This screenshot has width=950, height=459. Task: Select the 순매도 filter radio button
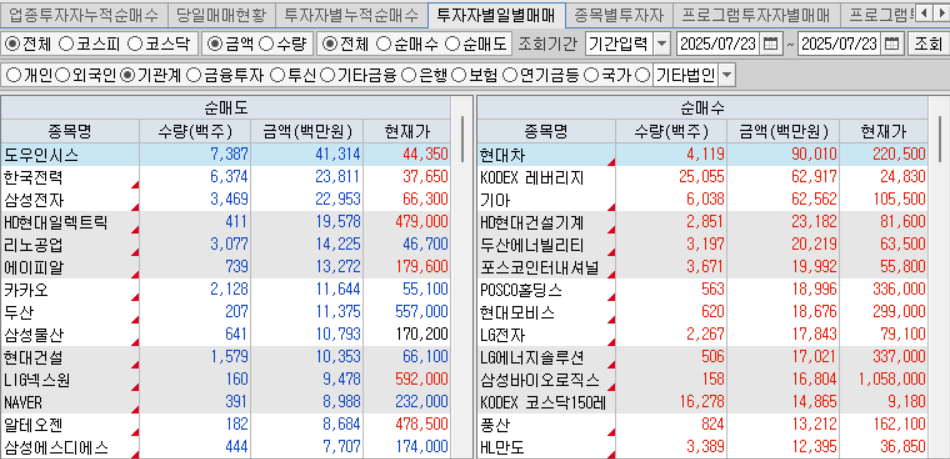click(476, 44)
